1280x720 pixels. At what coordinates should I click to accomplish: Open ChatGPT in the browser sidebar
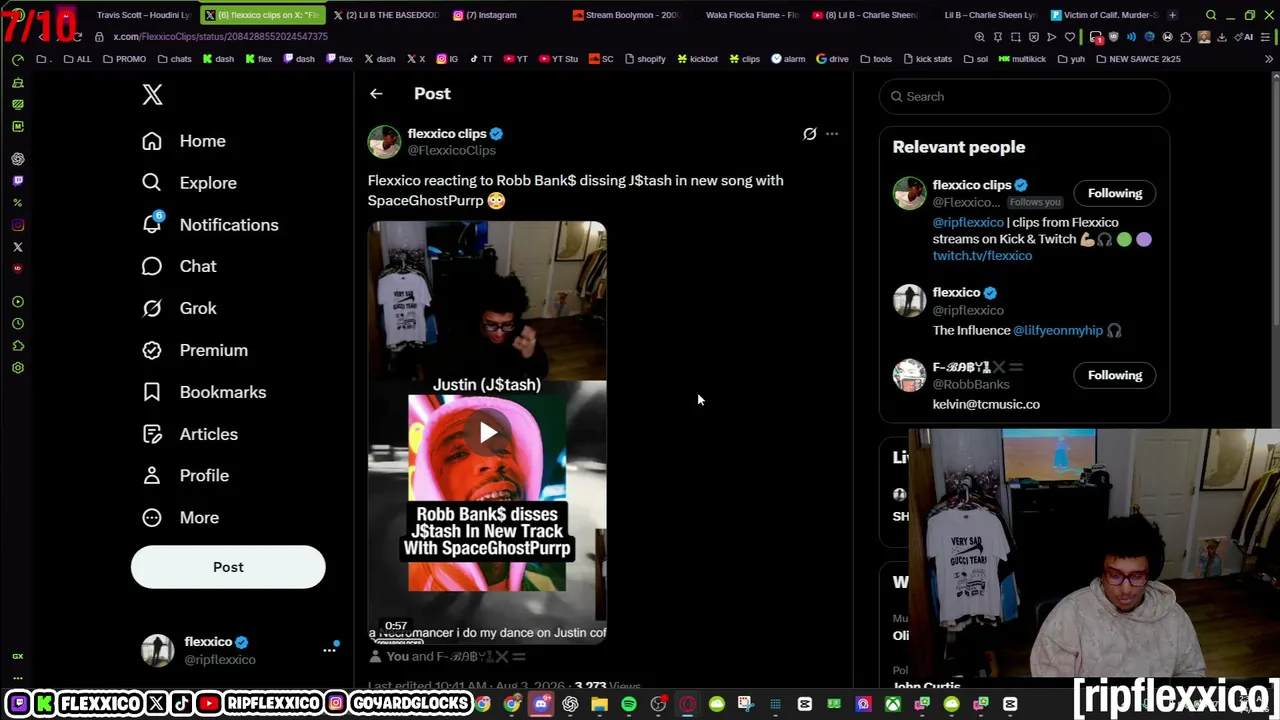(x=18, y=159)
